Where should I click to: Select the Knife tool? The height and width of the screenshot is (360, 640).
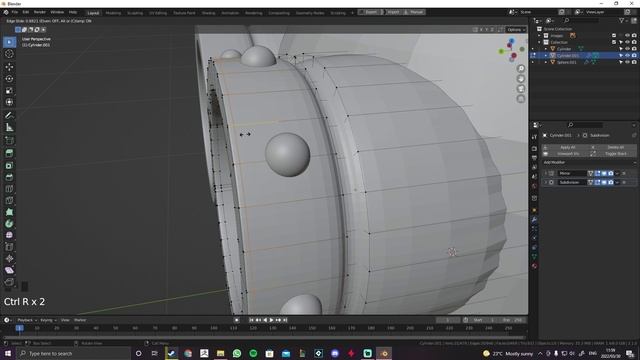(x=9, y=200)
